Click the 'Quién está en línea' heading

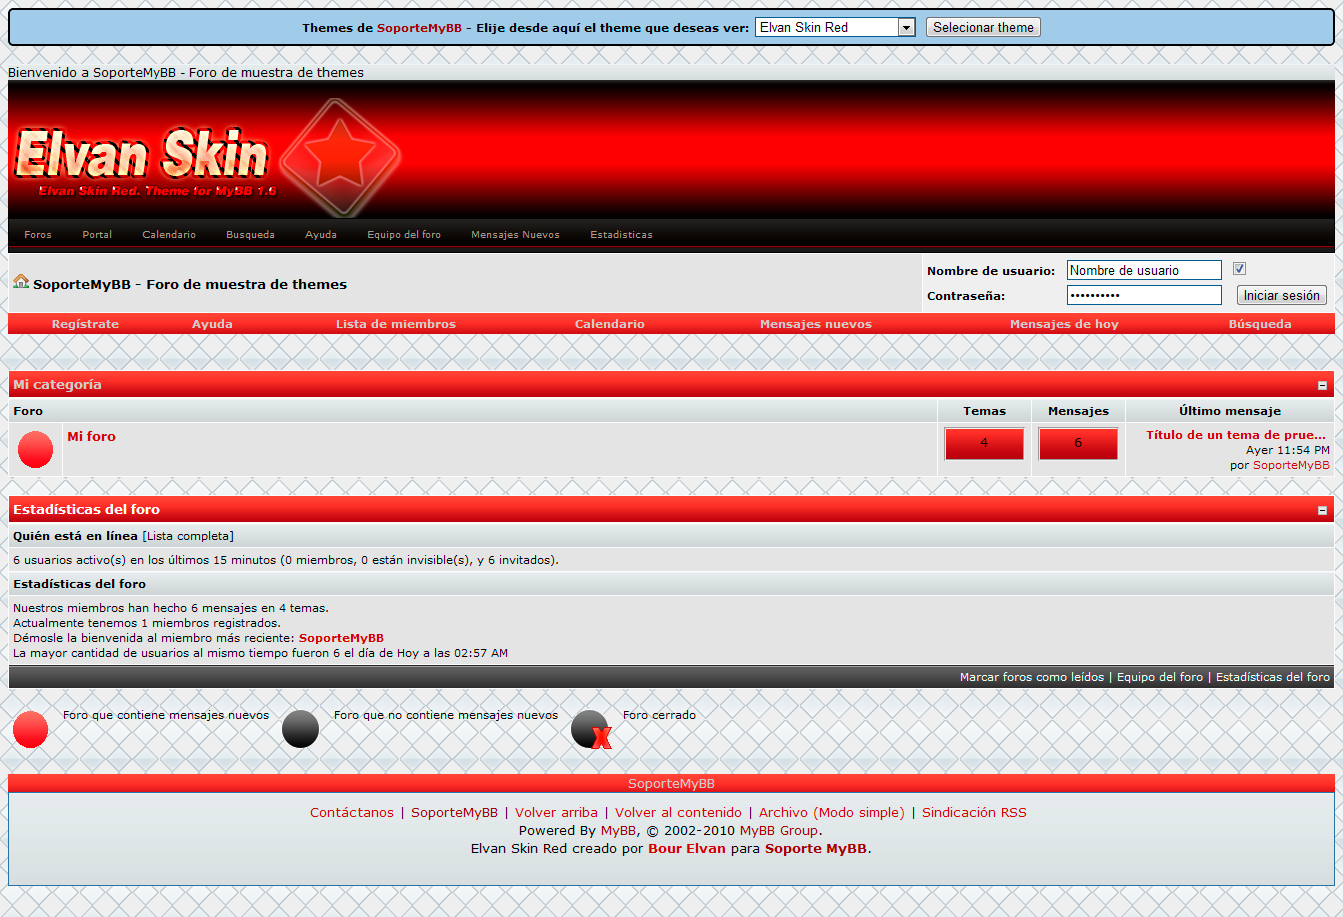tap(75, 536)
